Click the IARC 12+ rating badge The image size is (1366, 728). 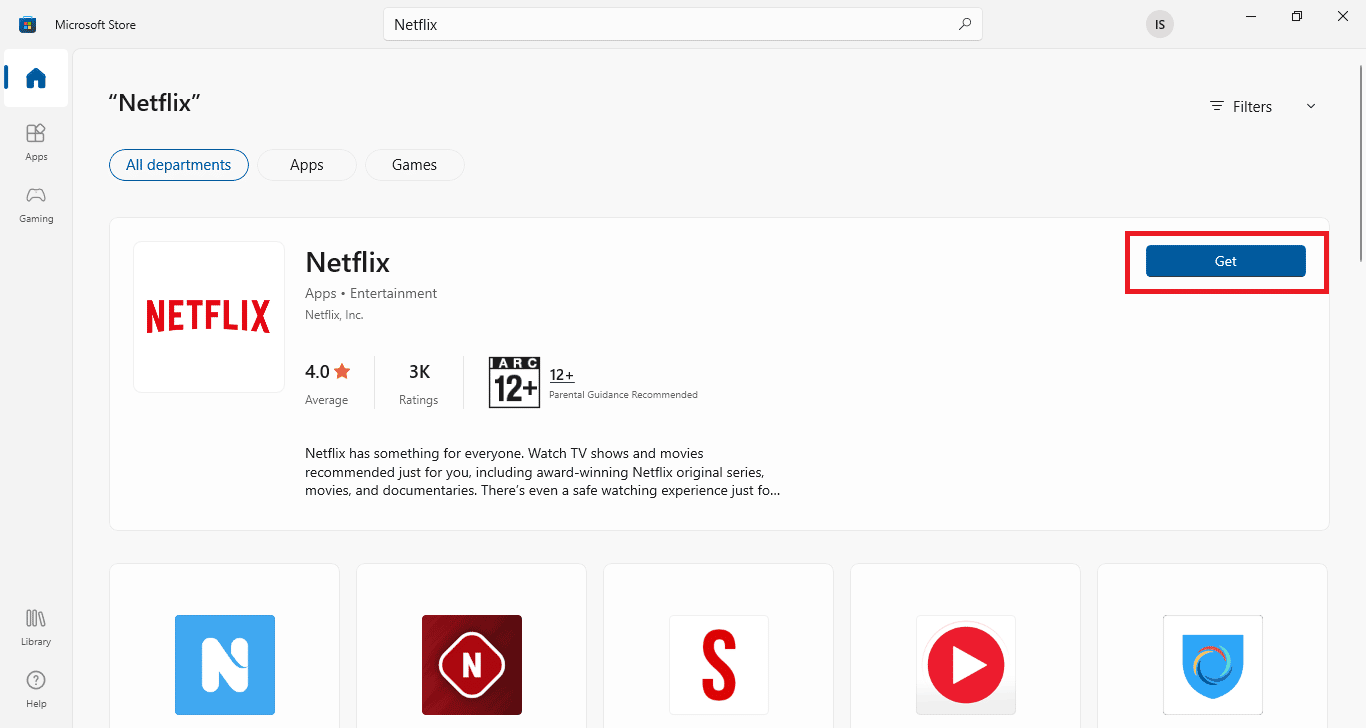tap(514, 382)
